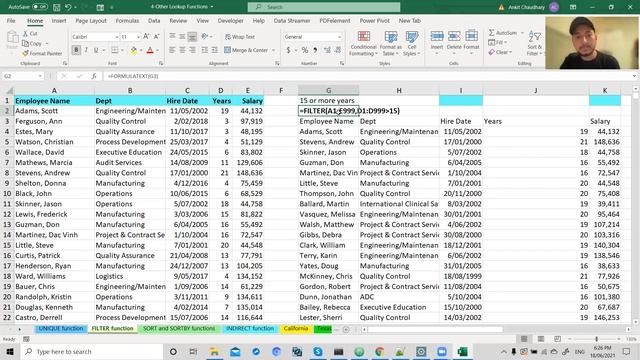Open Conditional Formatting menu
640x360 pixels.
(363, 43)
